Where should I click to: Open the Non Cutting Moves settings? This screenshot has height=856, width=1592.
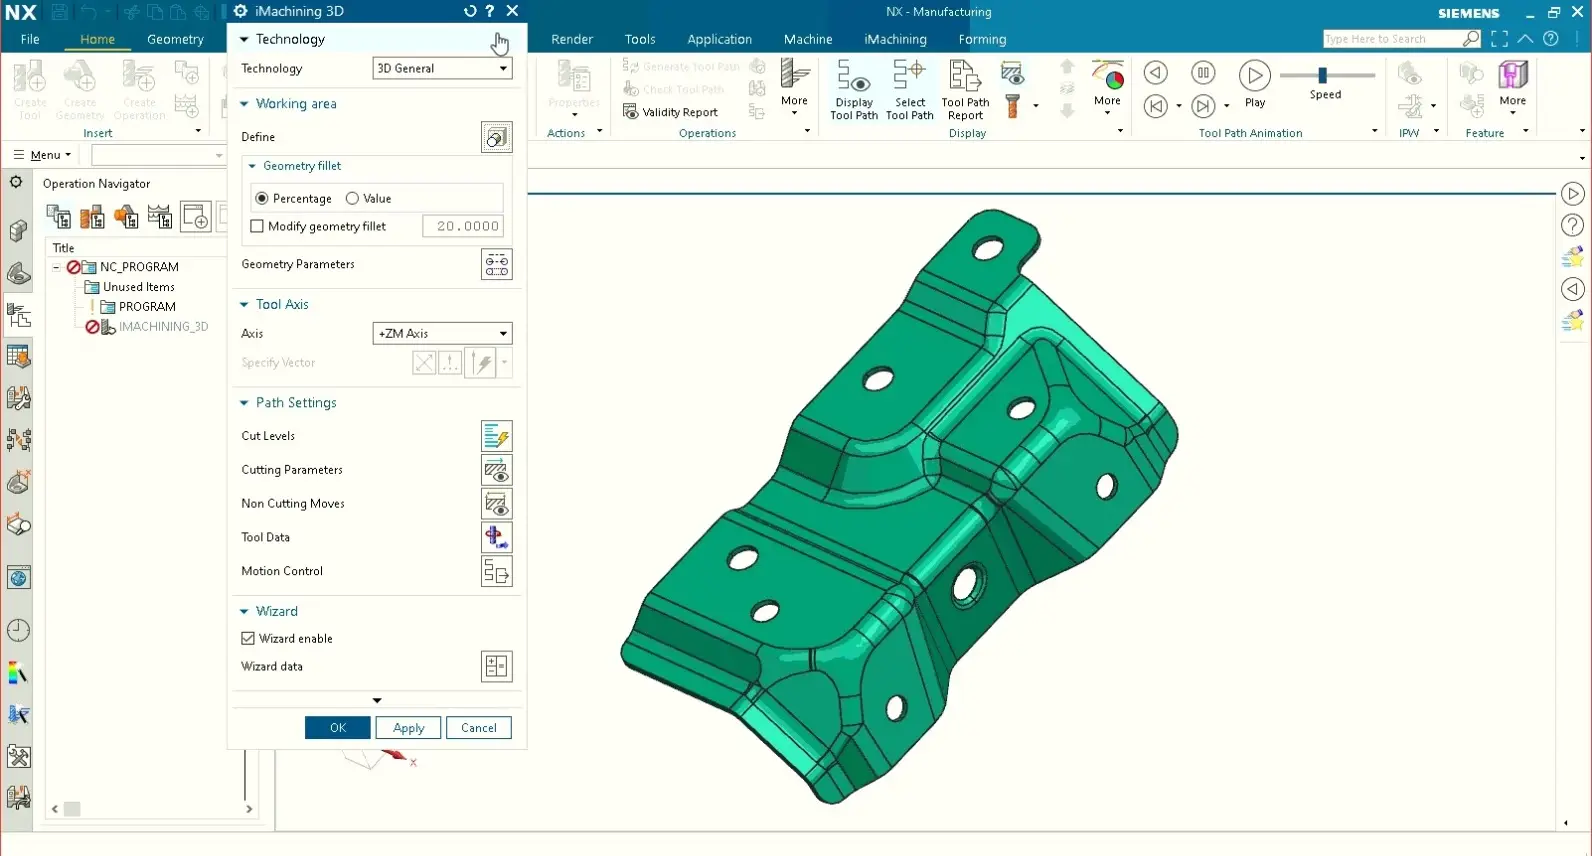coord(496,504)
